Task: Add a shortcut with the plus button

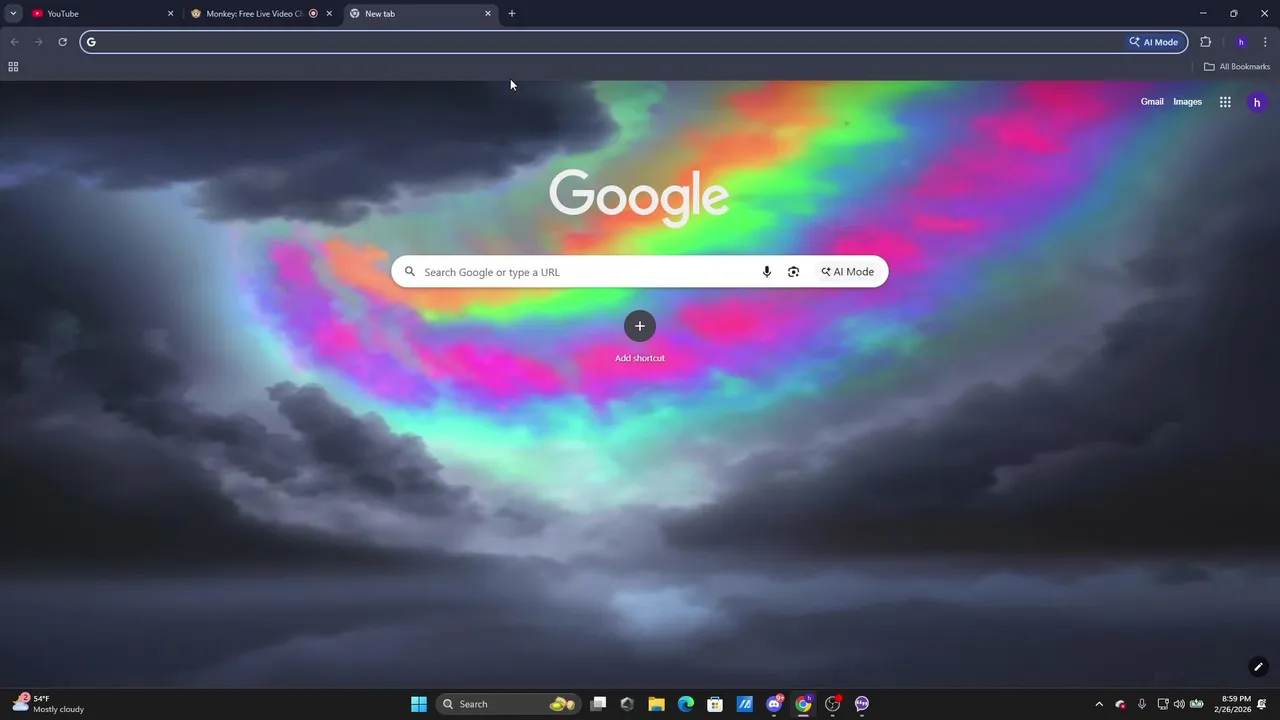Action: (x=640, y=326)
